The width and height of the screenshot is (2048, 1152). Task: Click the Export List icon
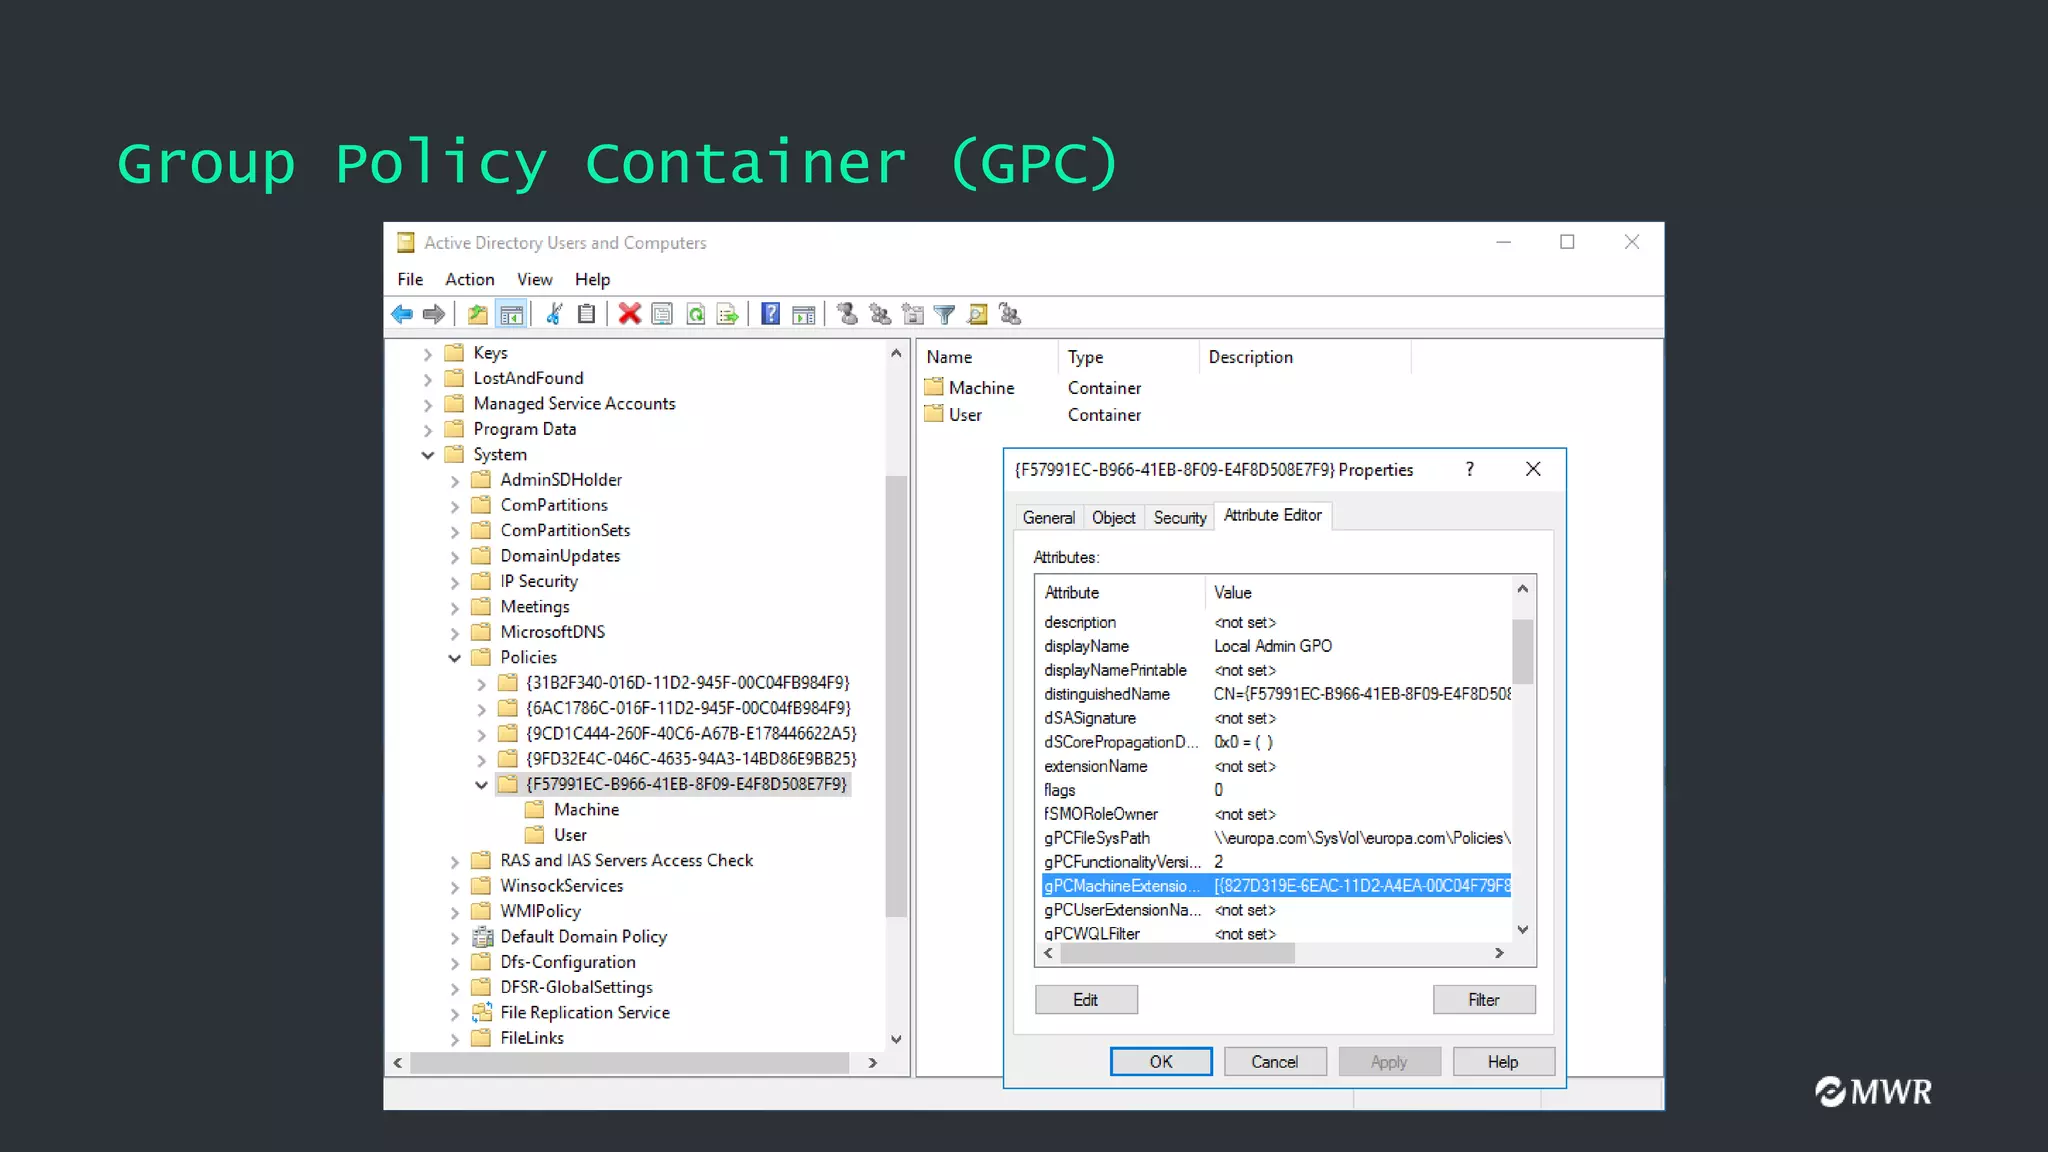[x=728, y=314]
